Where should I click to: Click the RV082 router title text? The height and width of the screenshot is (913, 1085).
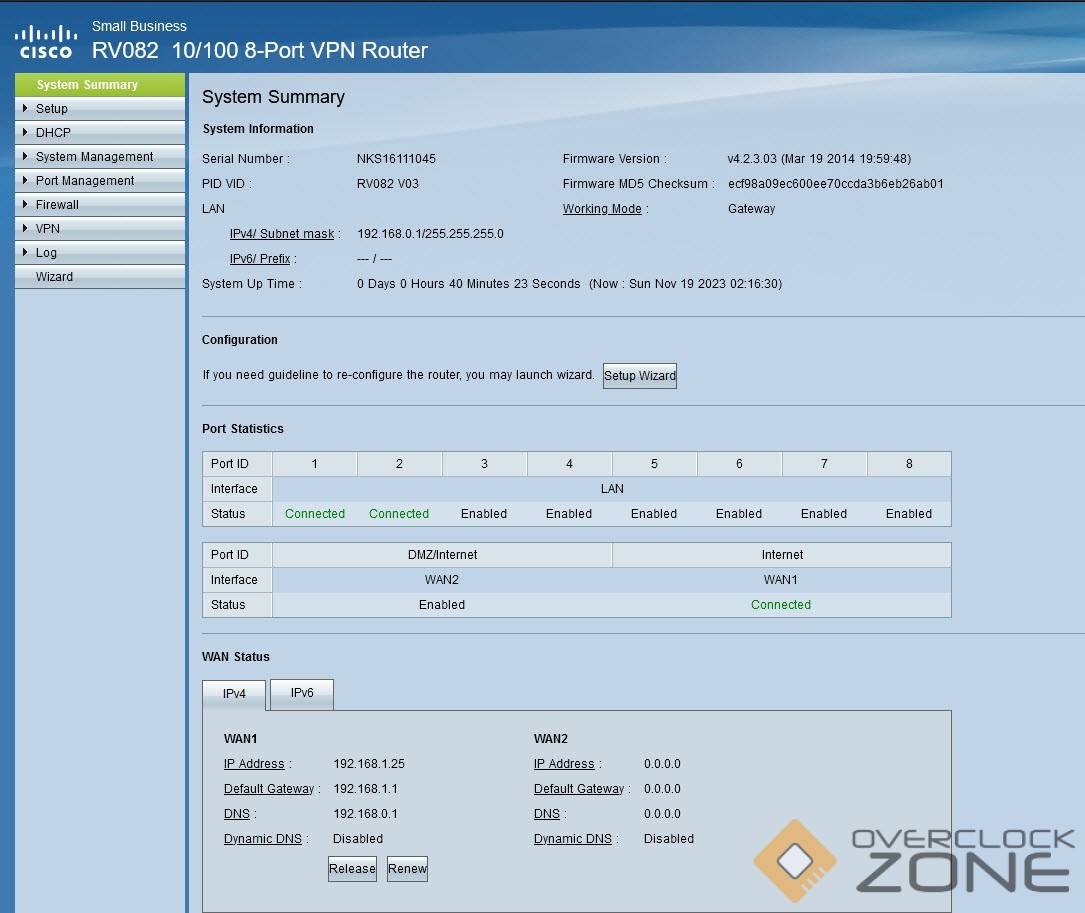[x=259, y=50]
